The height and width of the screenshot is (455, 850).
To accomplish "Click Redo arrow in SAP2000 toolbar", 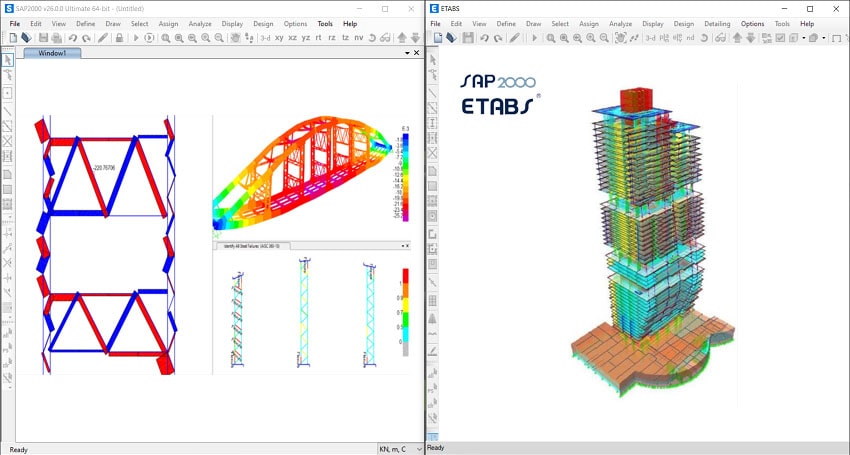I will coord(86,38).
